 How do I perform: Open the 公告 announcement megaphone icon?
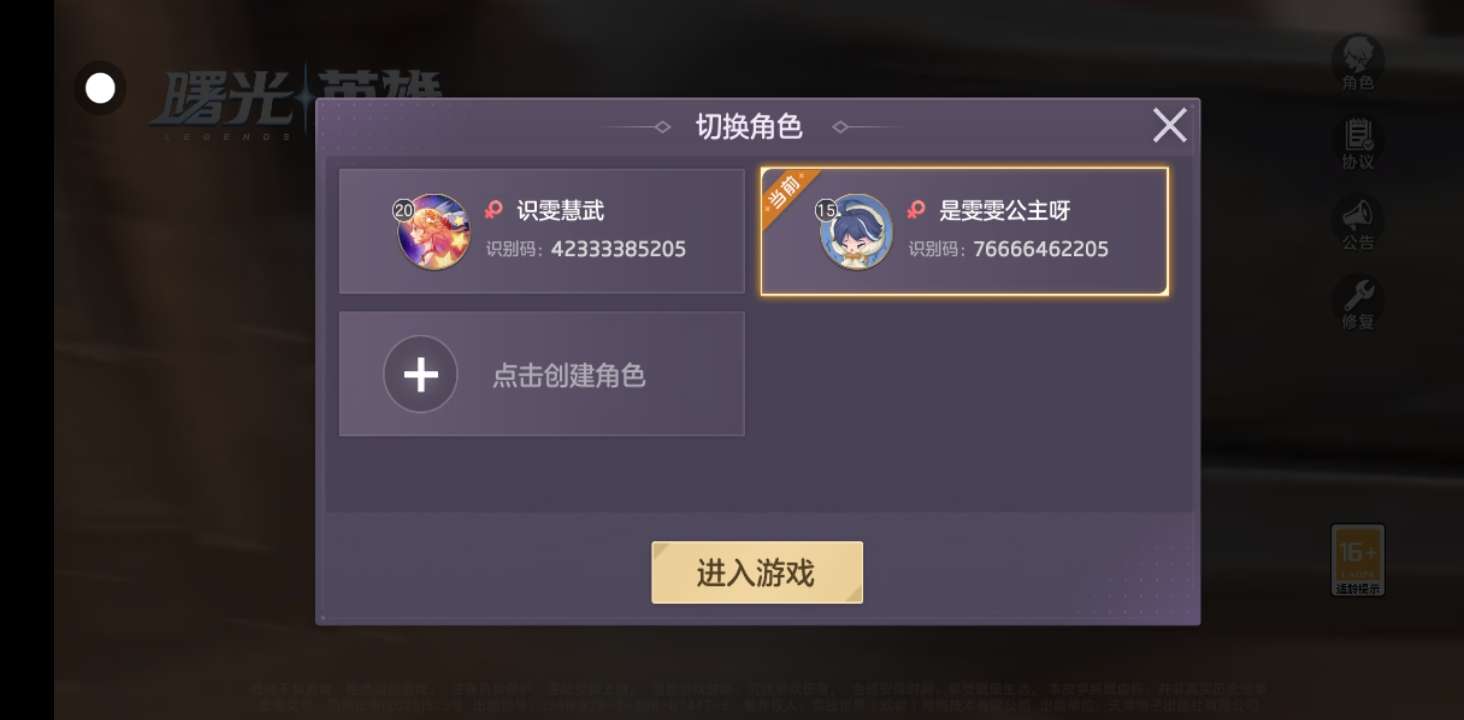click(1358, 222)
